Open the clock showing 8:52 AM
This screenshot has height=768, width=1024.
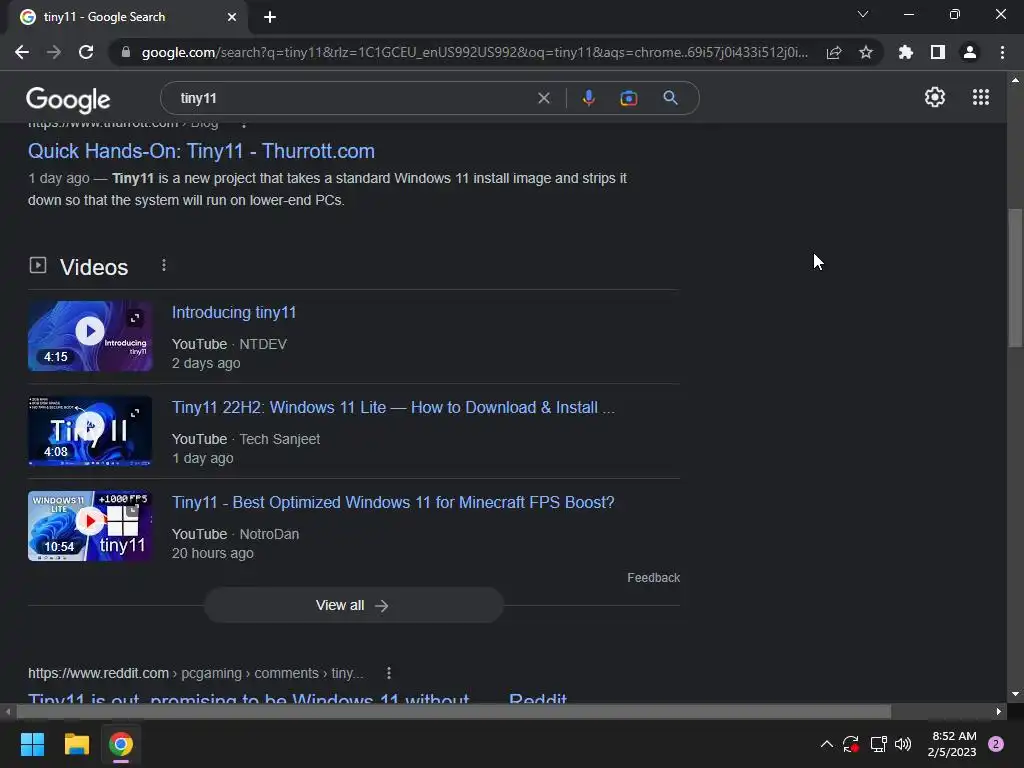point(952,744)
